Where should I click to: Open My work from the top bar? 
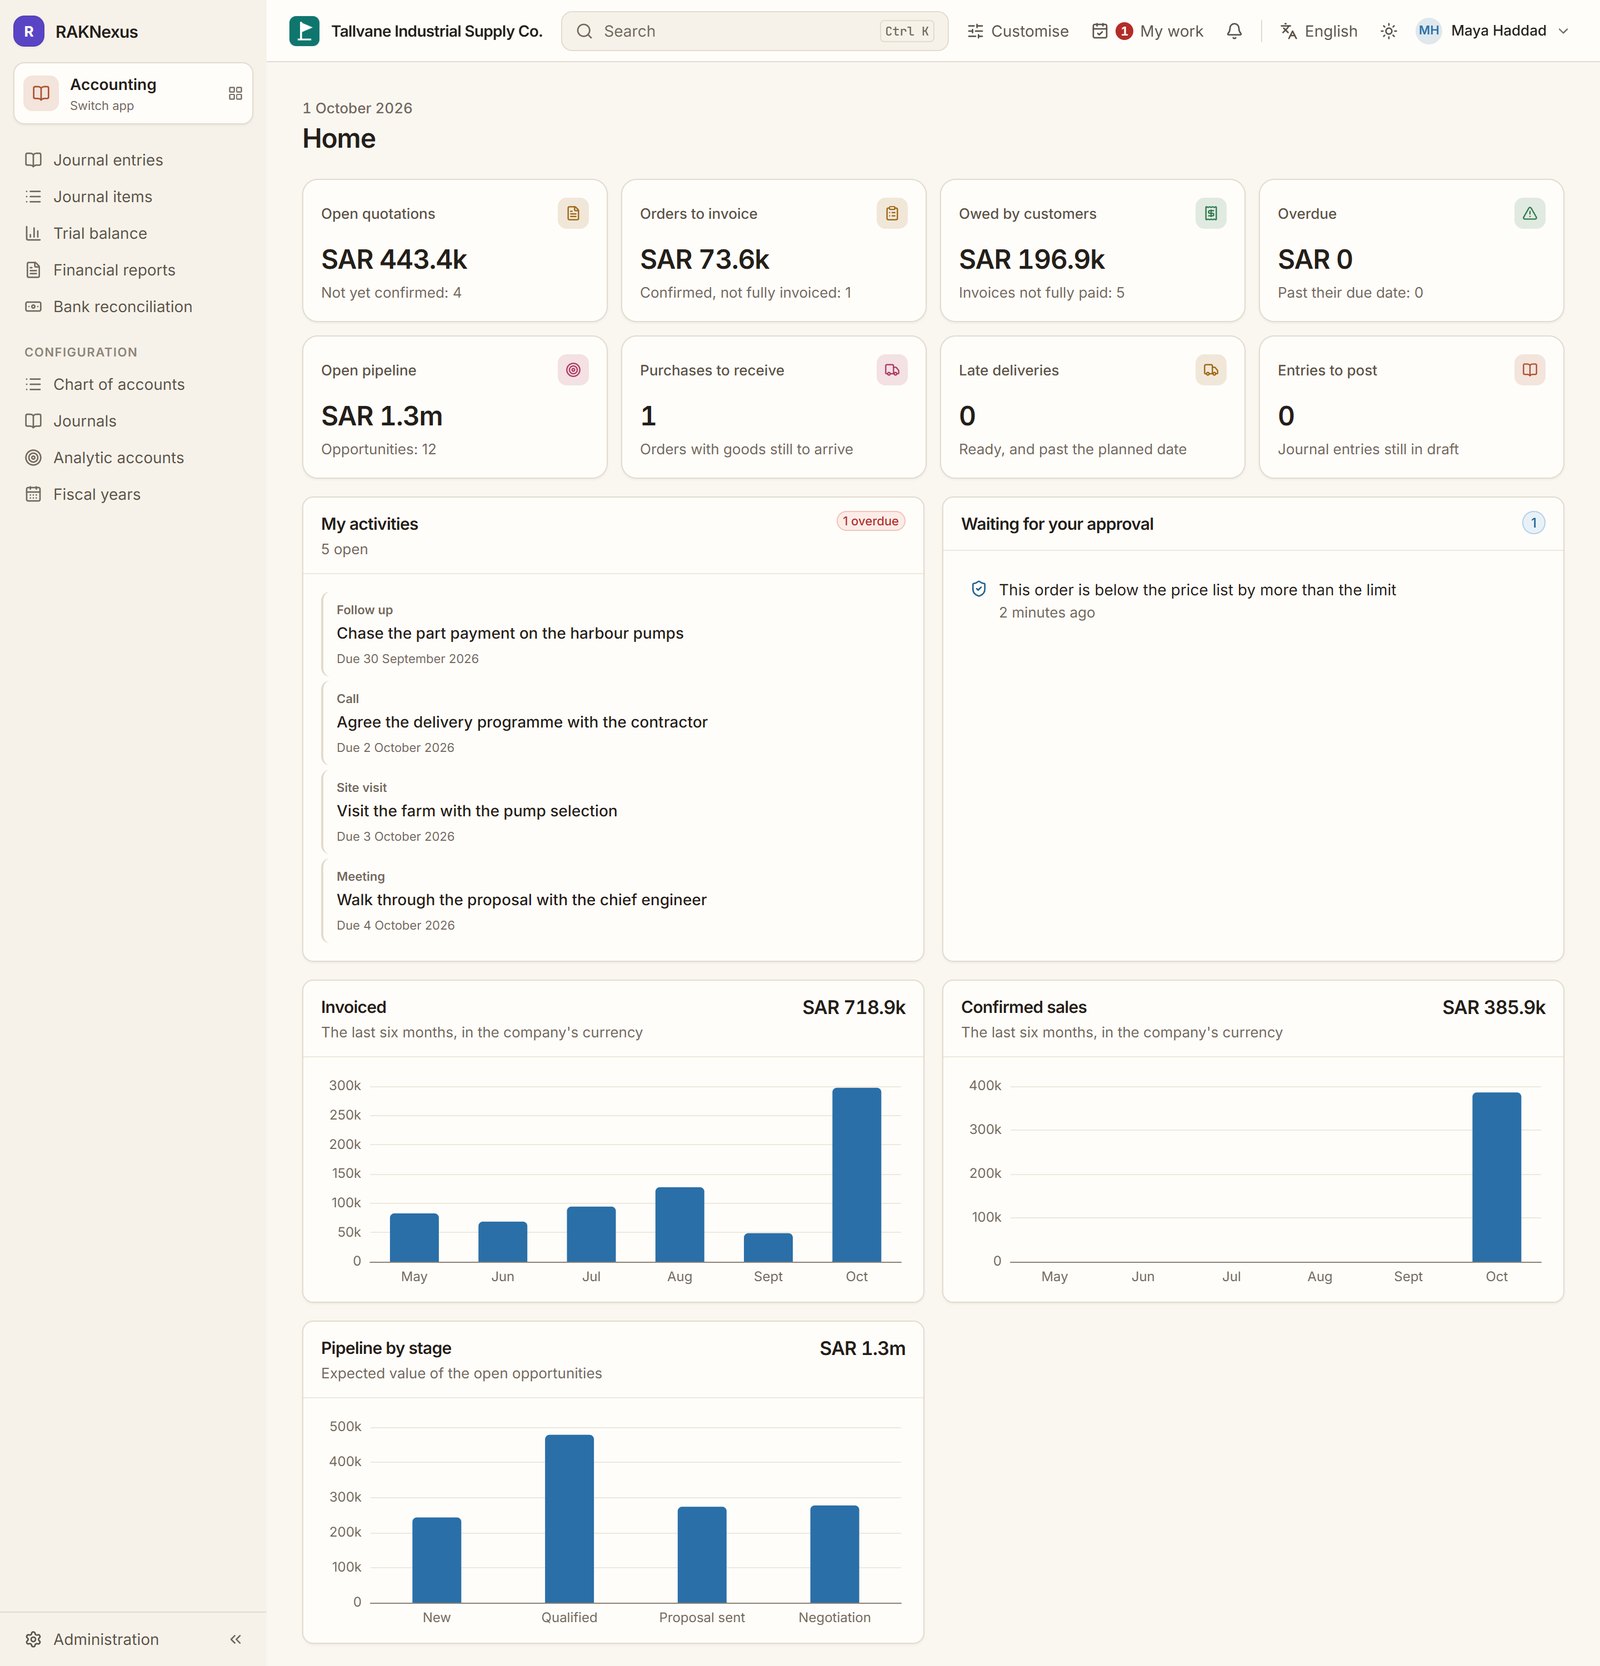point(1148,31)
